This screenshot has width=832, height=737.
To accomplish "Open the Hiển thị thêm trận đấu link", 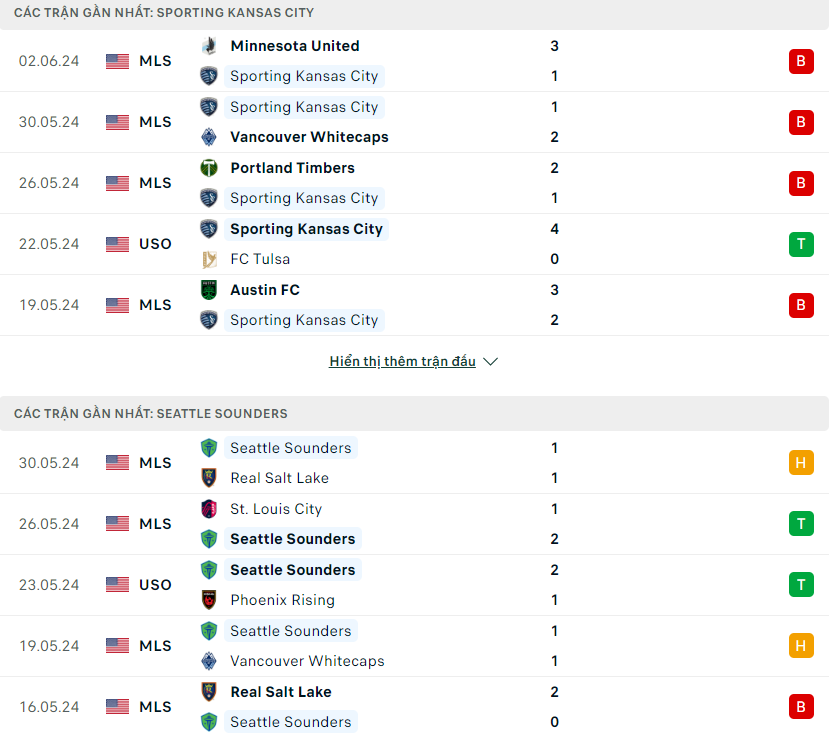I will click(402, 361).
